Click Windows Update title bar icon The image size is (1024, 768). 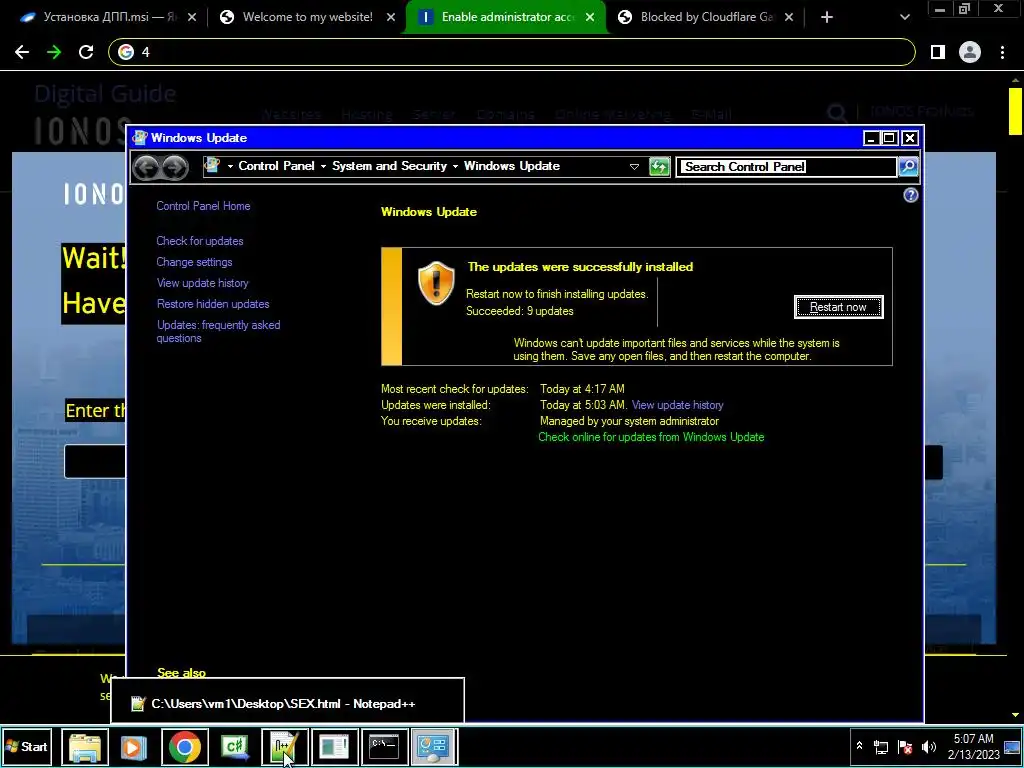(x=140, y=137)
